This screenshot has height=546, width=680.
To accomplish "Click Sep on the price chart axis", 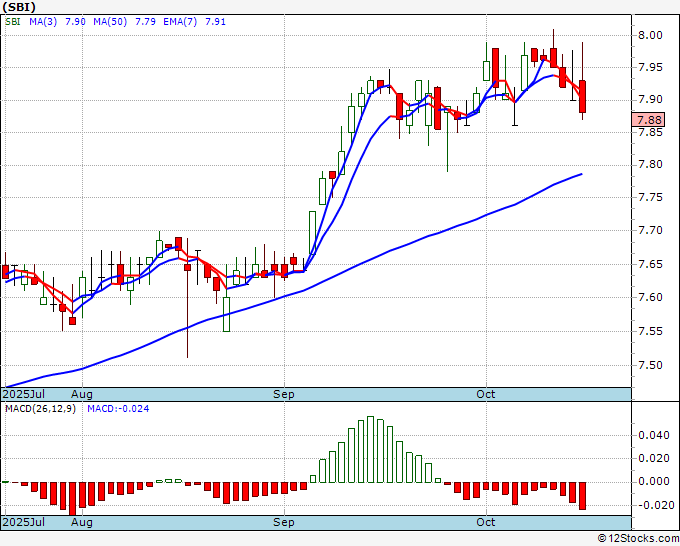I will coord(284,394).
